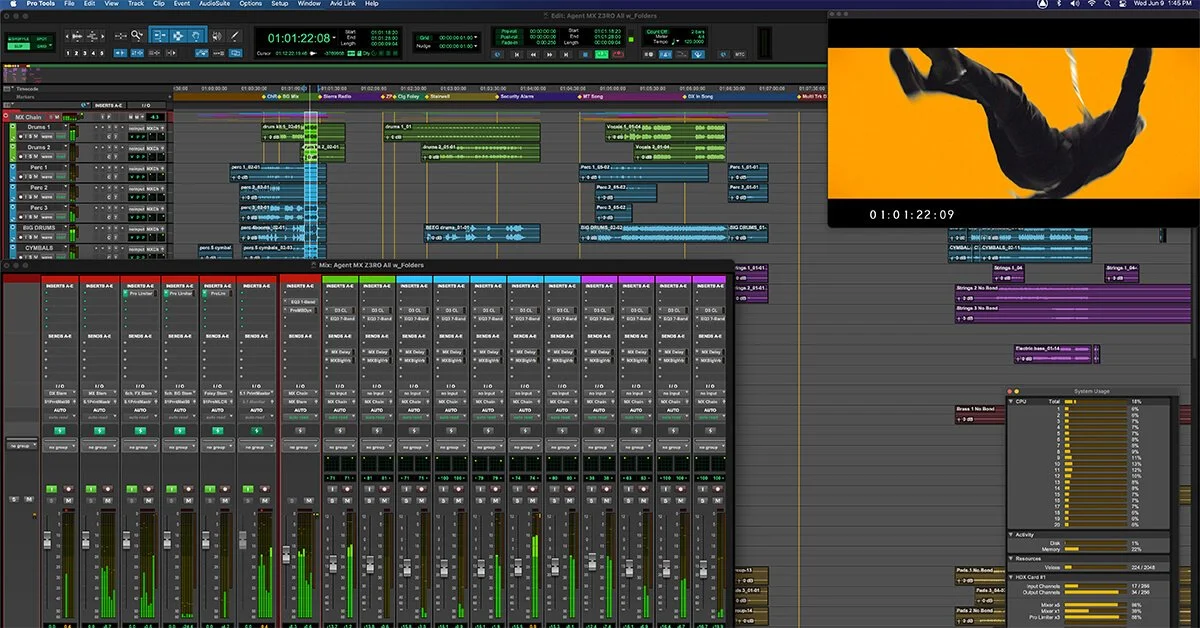Screen dimensions: 1200x628
Task: Select the Scrubber speaker tool
Action: coord(217,36)
